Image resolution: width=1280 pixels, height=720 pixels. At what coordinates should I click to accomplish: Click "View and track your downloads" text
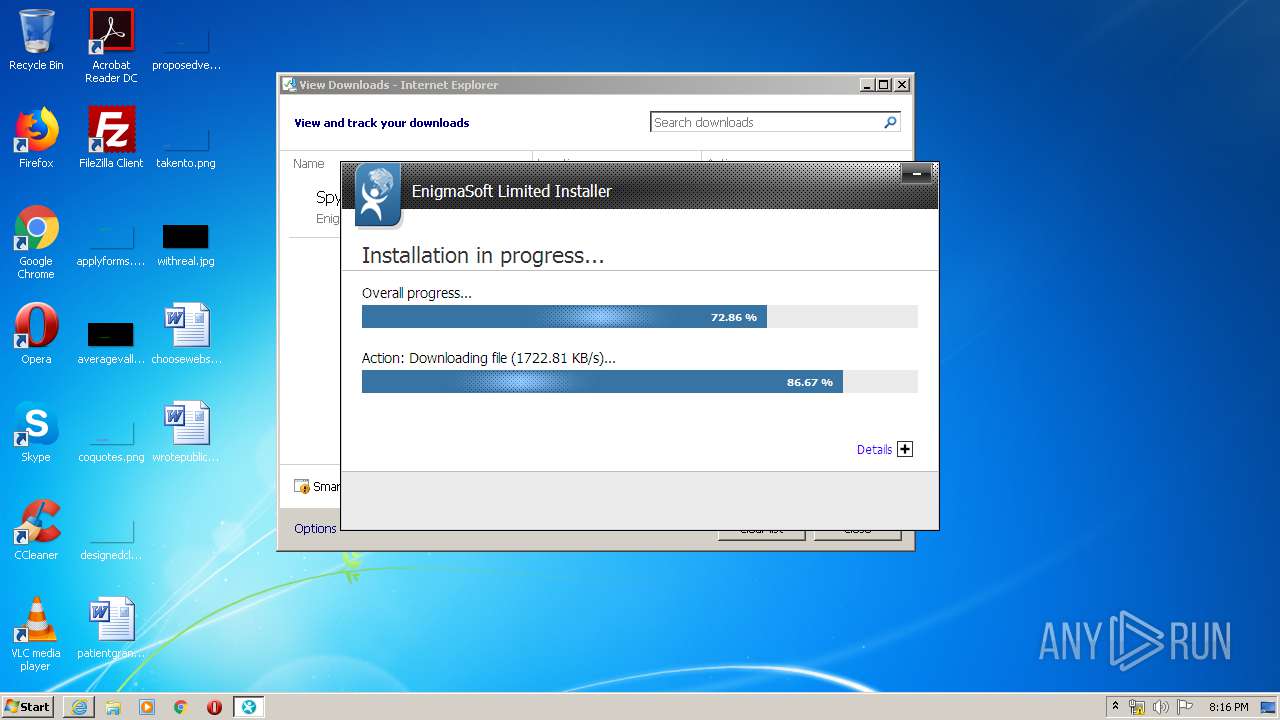[381, 123]
